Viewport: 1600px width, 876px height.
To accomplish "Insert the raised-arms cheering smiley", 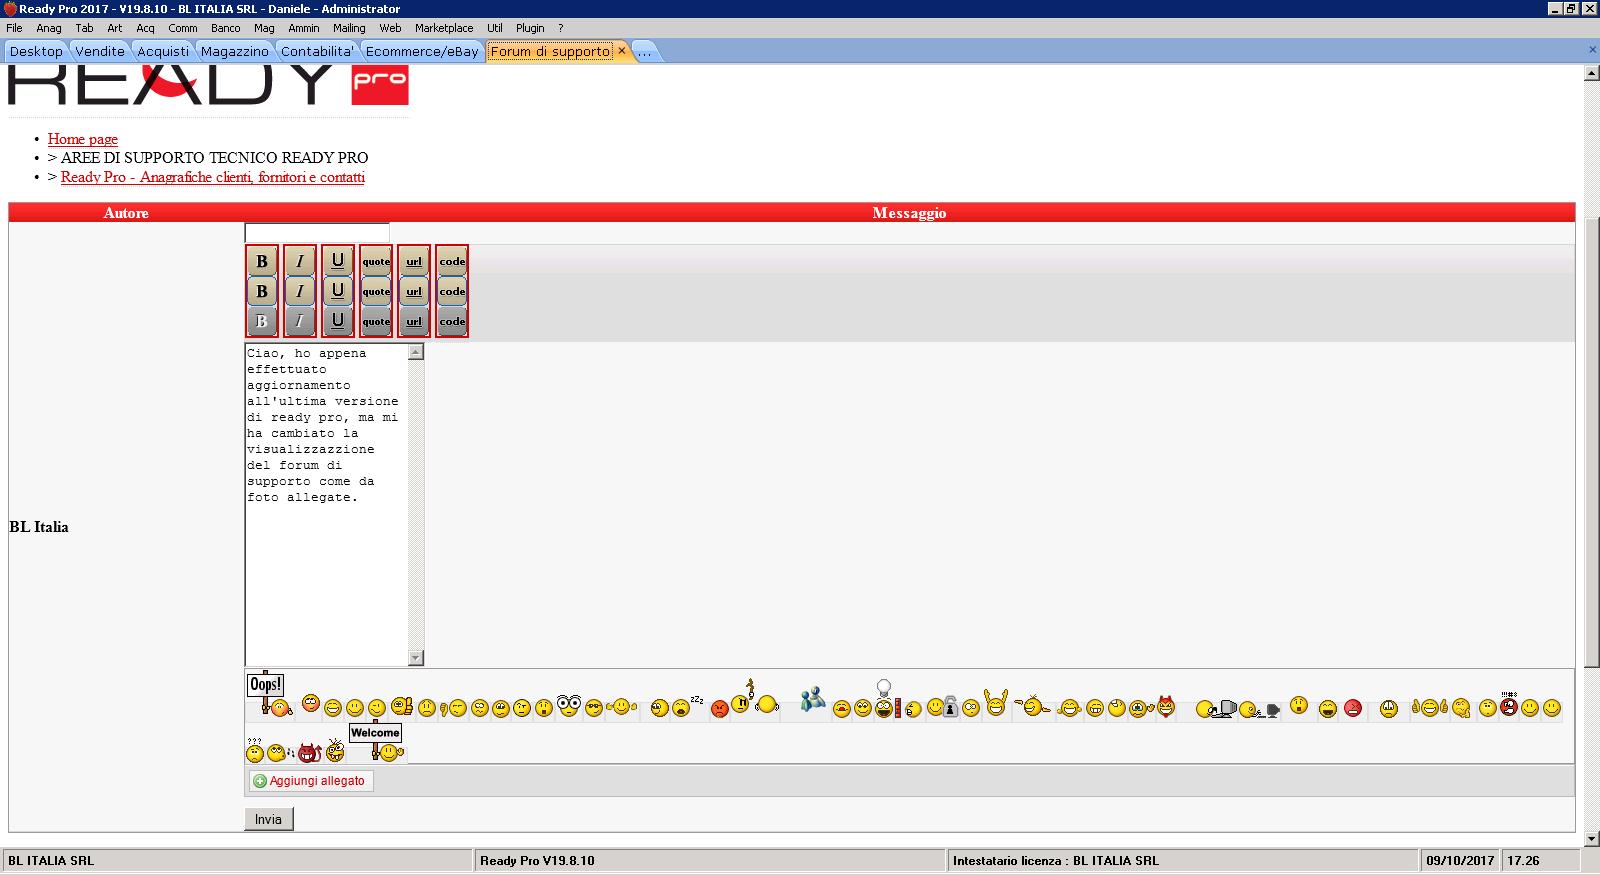I will coord(995,702).
